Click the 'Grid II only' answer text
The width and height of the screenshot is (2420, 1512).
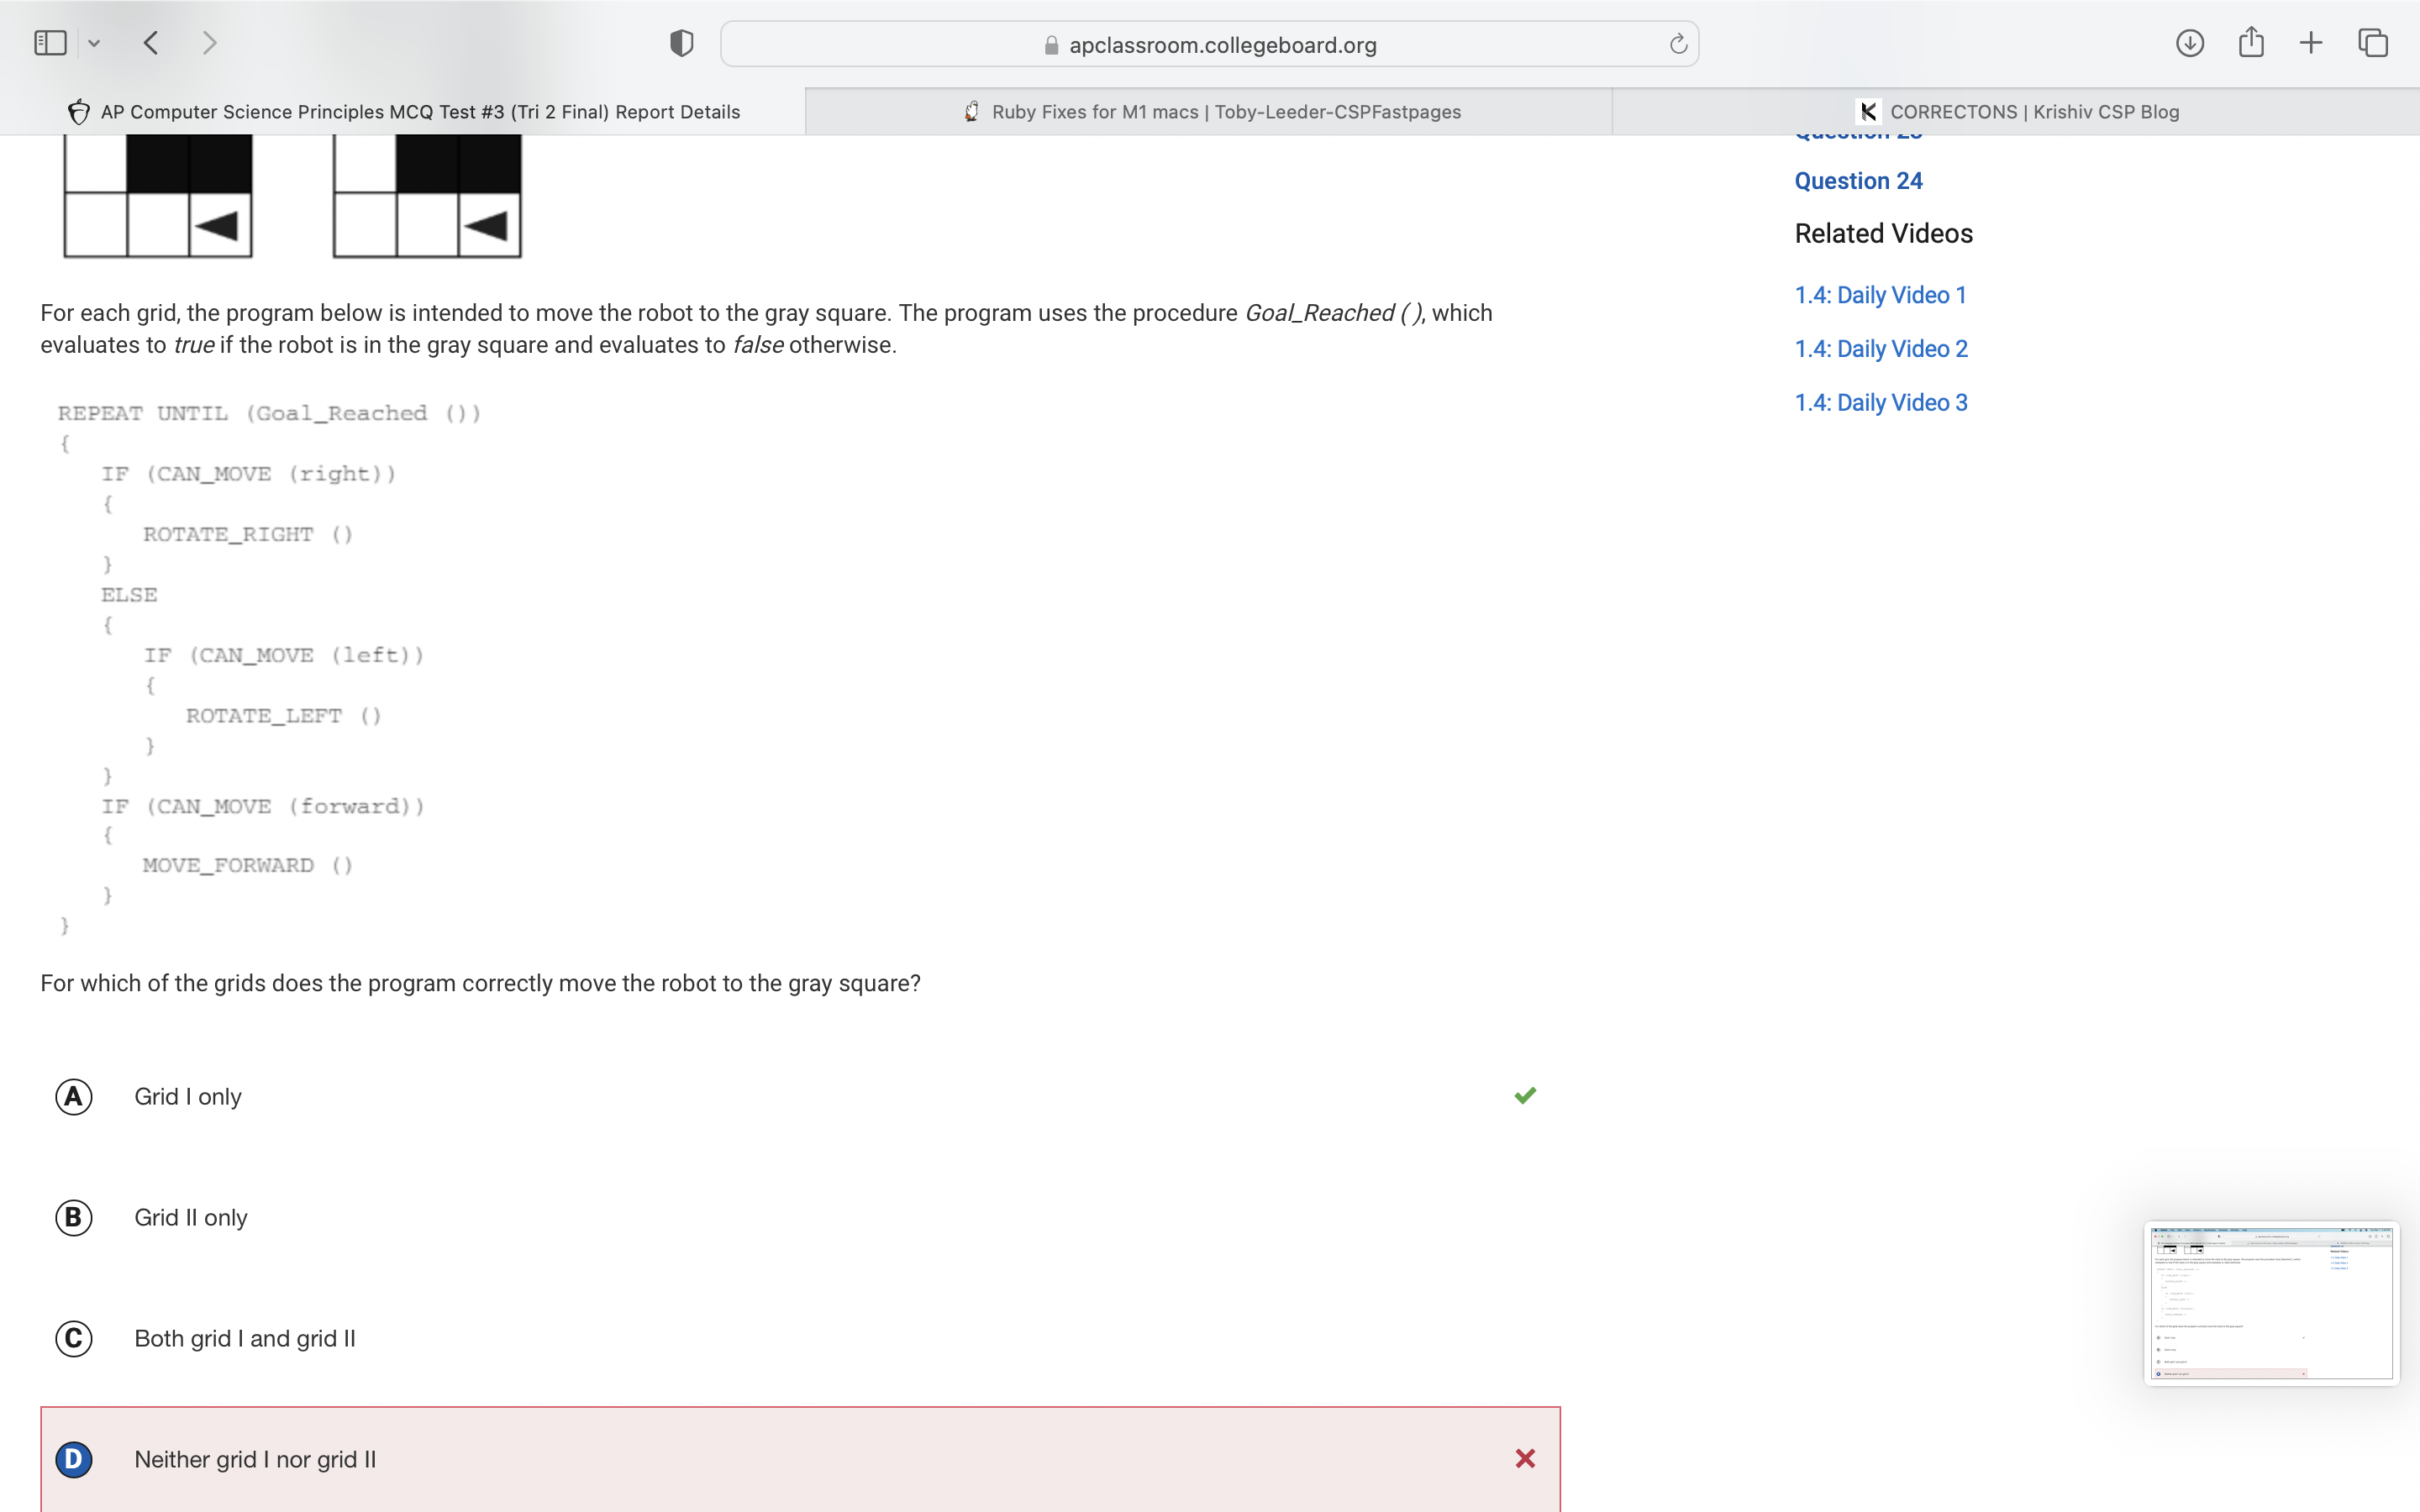coord(191,1218)
